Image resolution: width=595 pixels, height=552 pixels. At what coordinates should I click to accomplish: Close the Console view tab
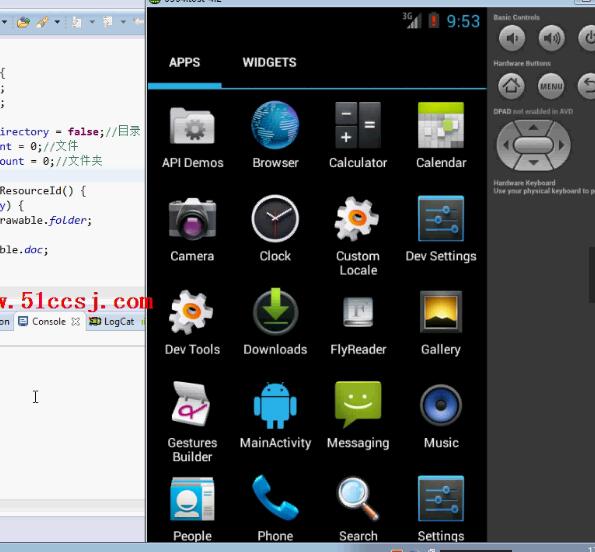click(76, 322)
